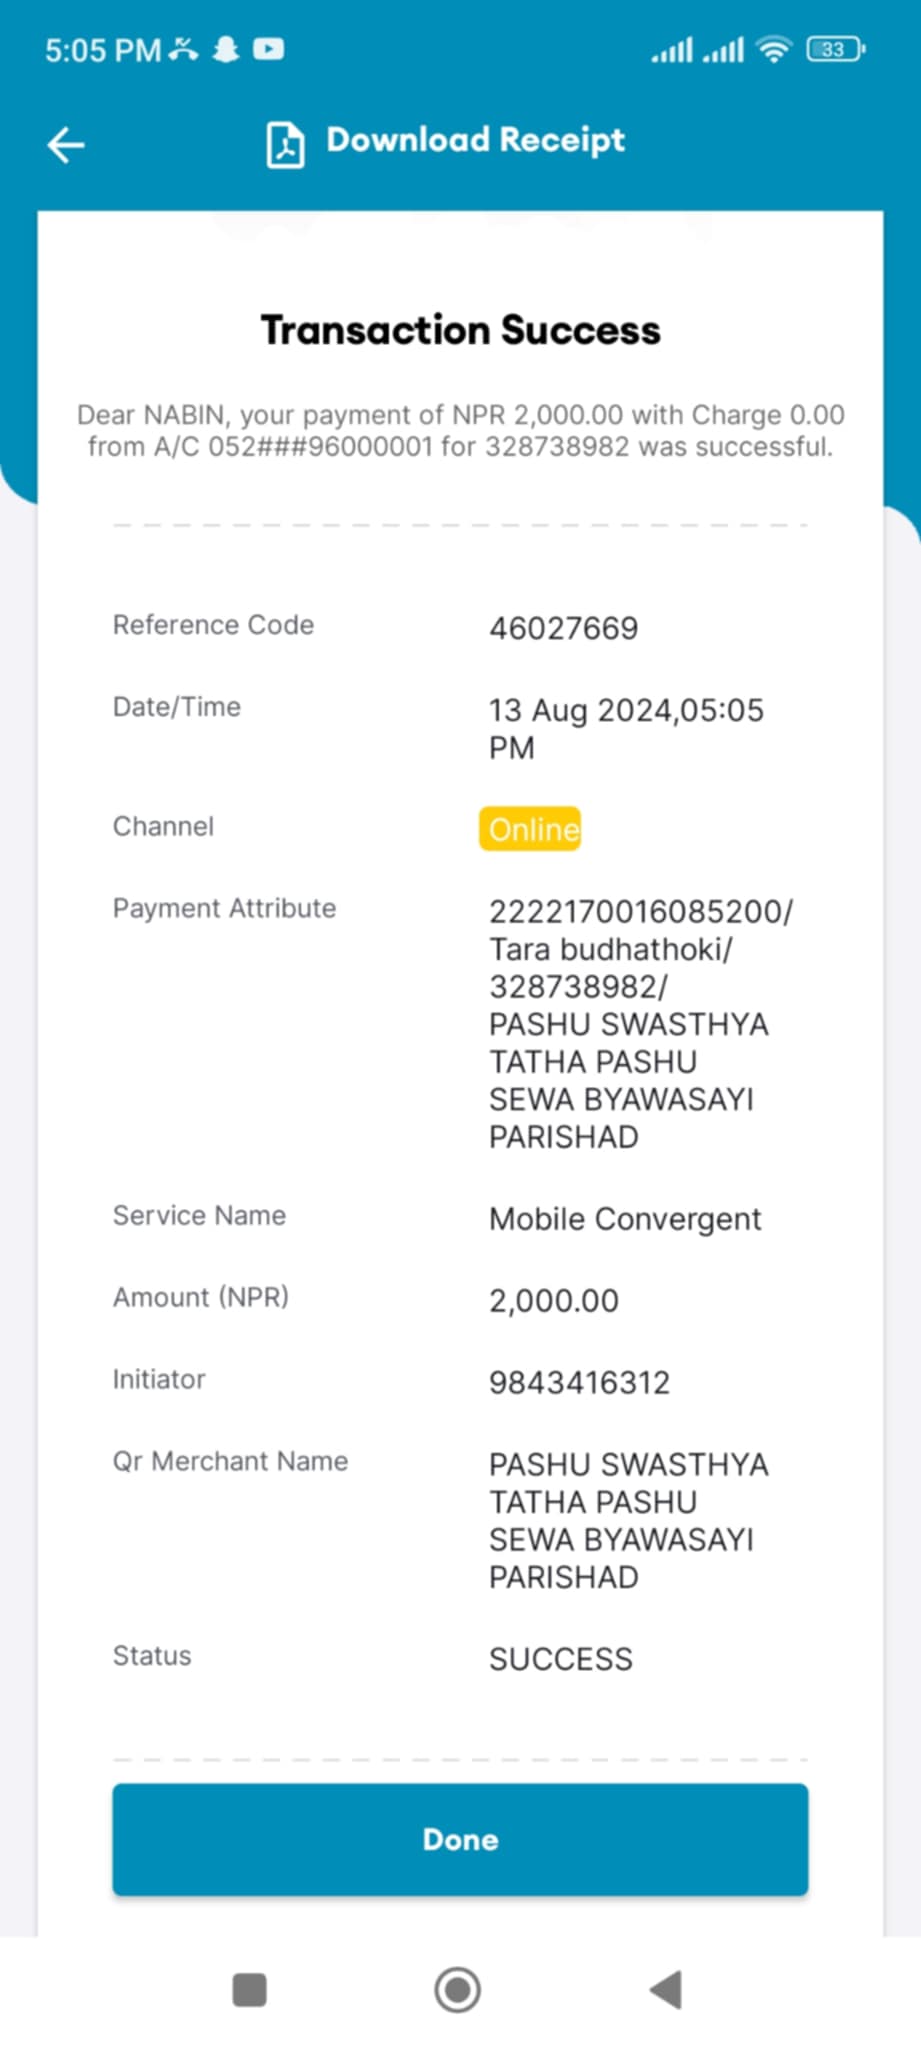Tap the Android back triangle button
This screenshot has height=2048, width=921.
[x=666, y=1989]
